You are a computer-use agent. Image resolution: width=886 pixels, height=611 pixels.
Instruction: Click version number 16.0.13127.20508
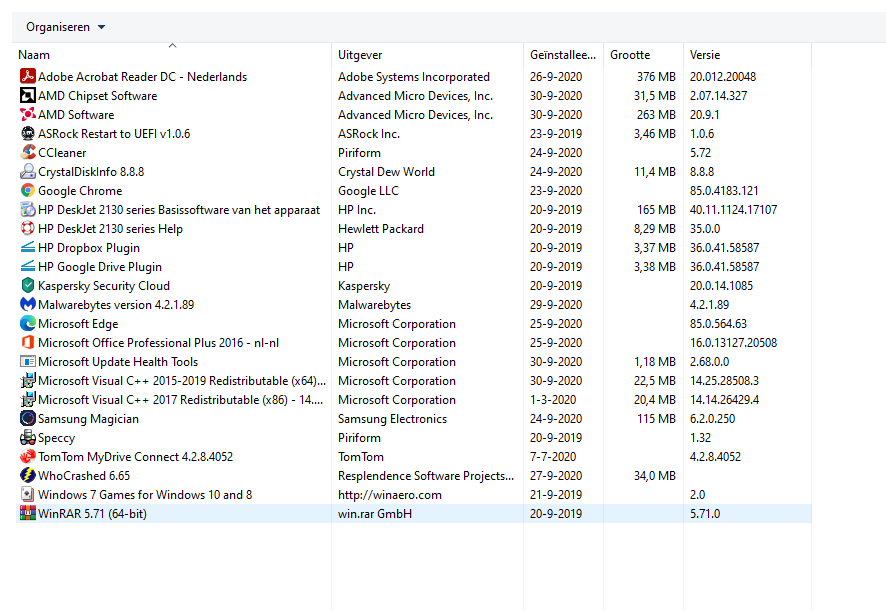733,343
